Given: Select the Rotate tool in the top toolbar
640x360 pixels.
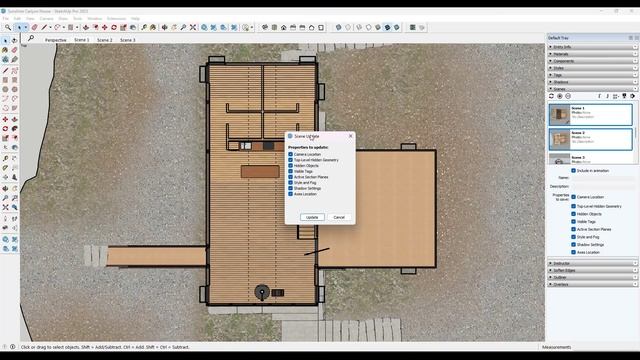Looking at the screenshot, I should click(114, 27).
